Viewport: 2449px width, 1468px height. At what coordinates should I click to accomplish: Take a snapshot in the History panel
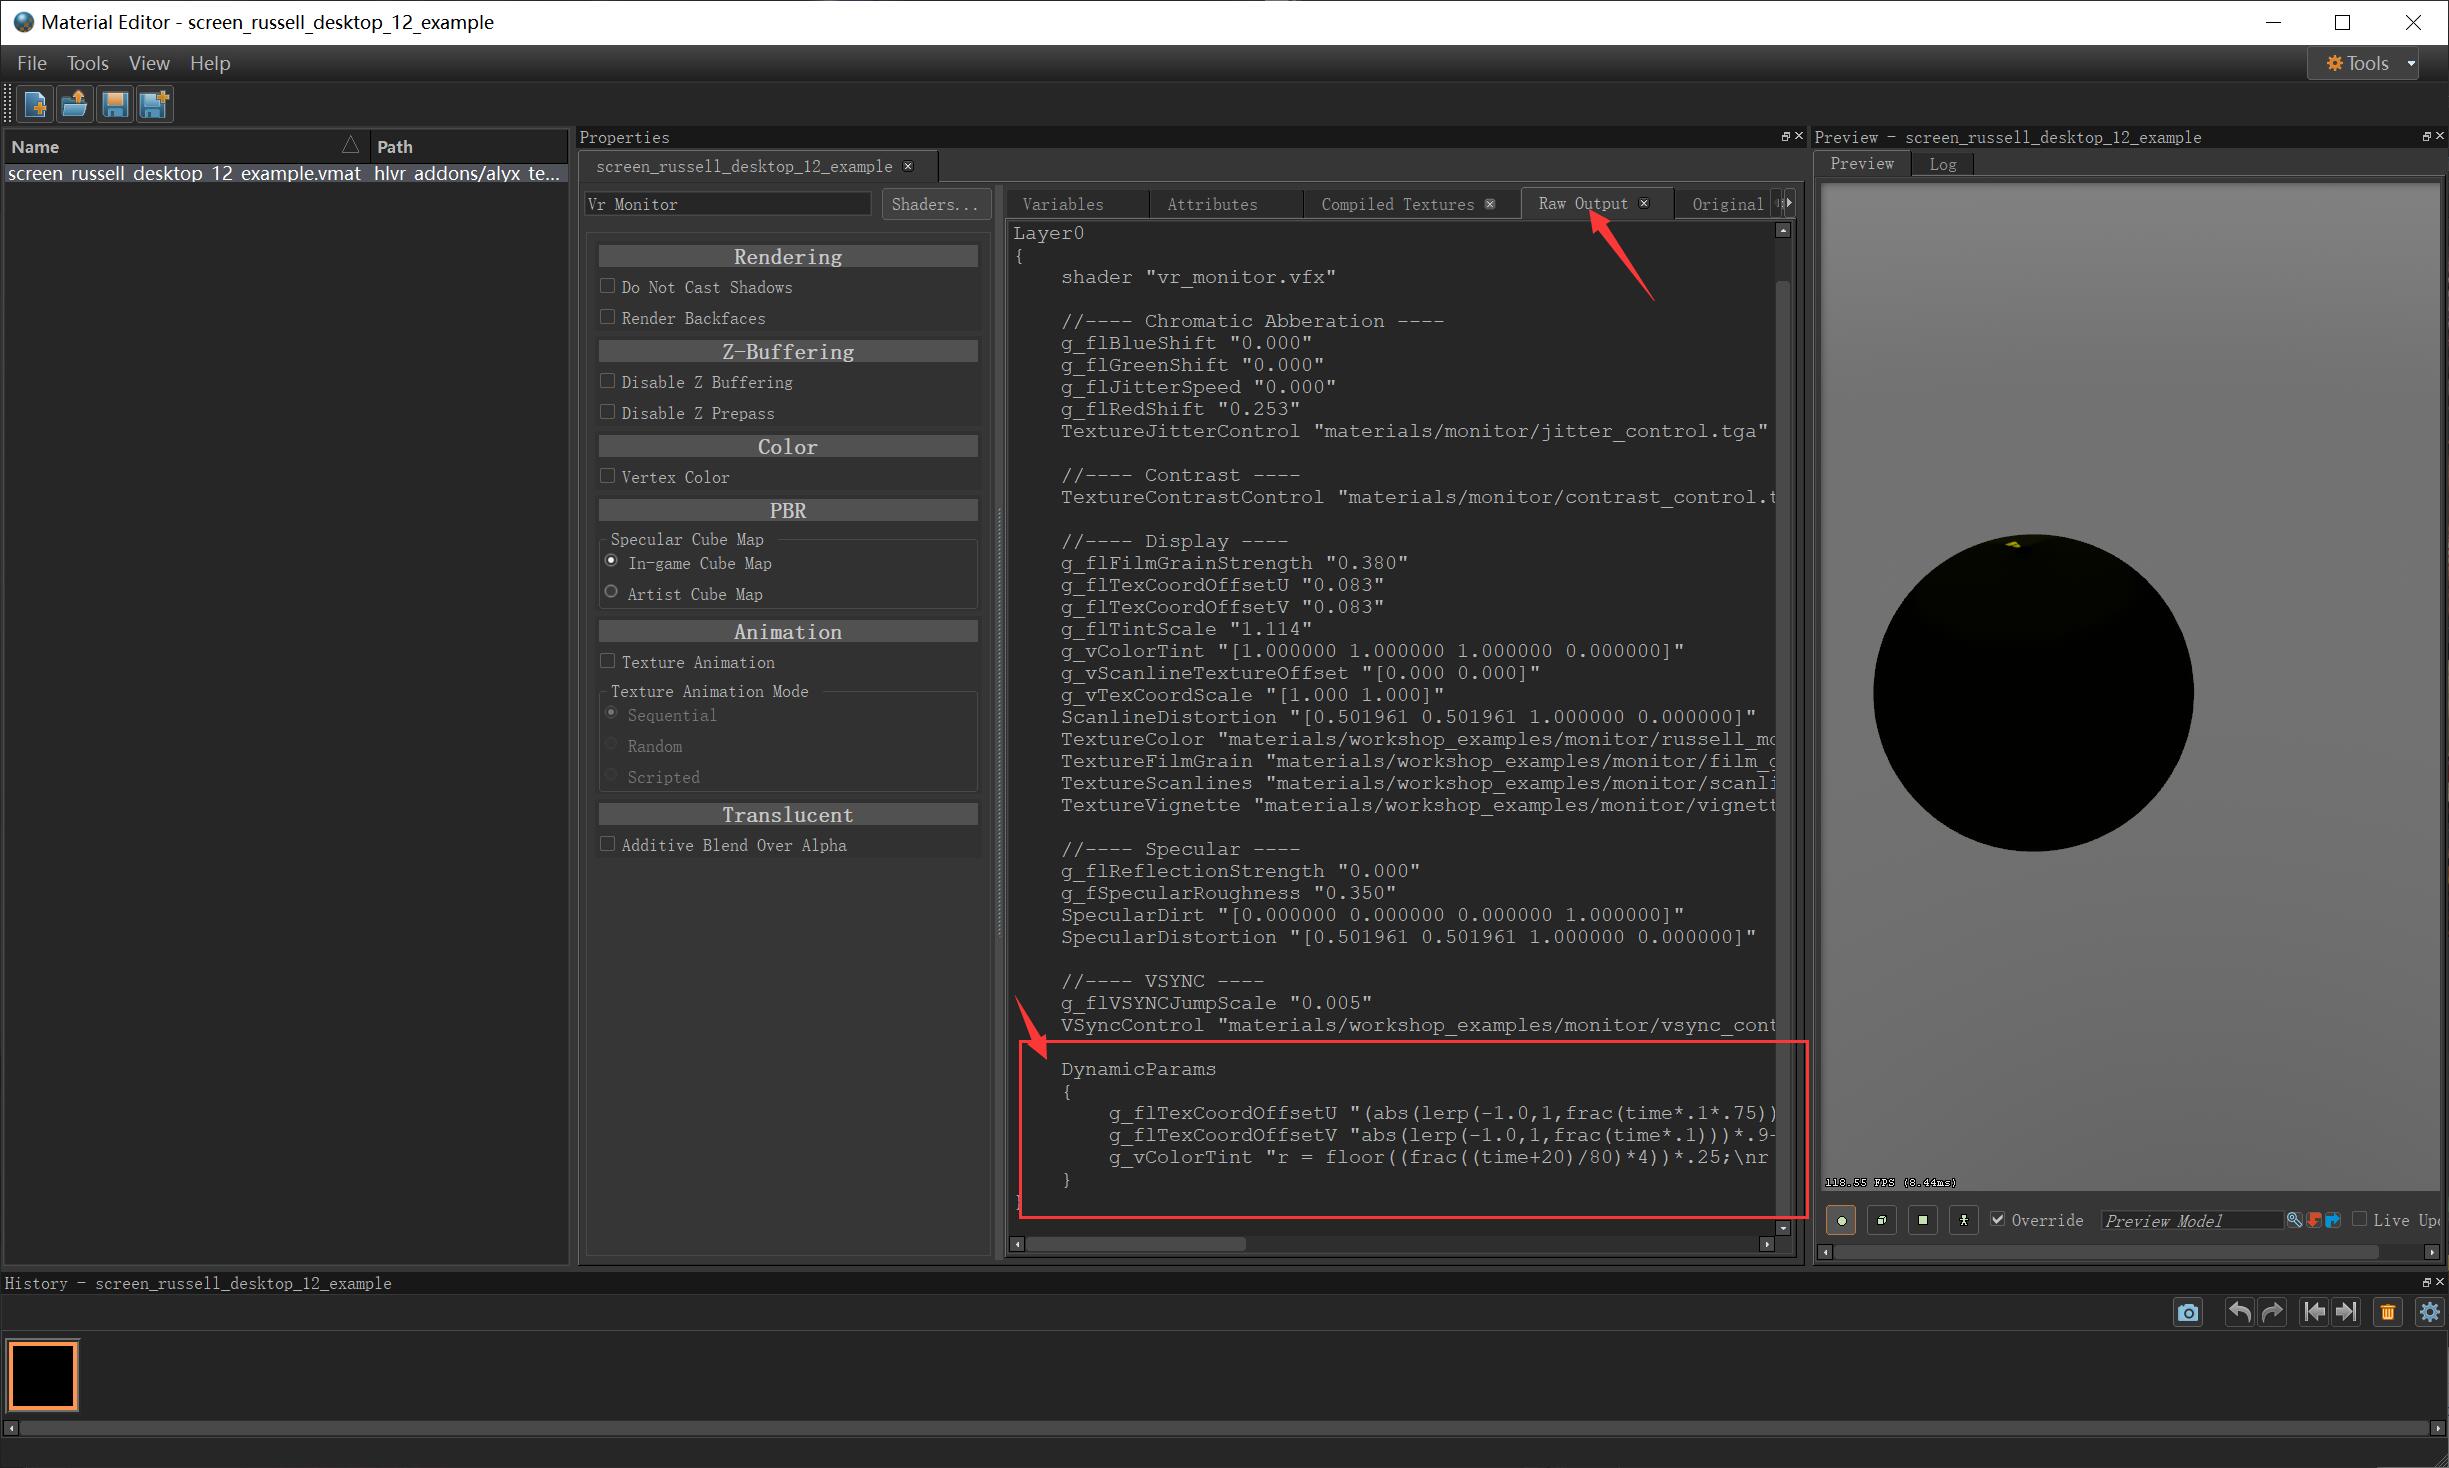(x=2187, y=1312)
